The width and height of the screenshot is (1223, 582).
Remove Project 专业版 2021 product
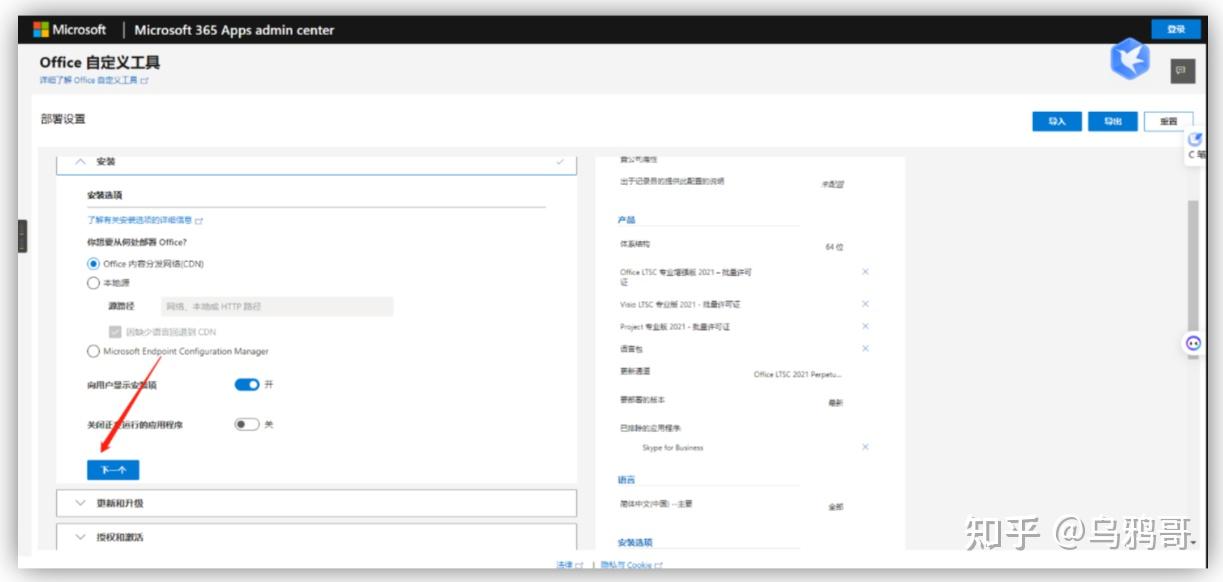[x=865, y=326]
